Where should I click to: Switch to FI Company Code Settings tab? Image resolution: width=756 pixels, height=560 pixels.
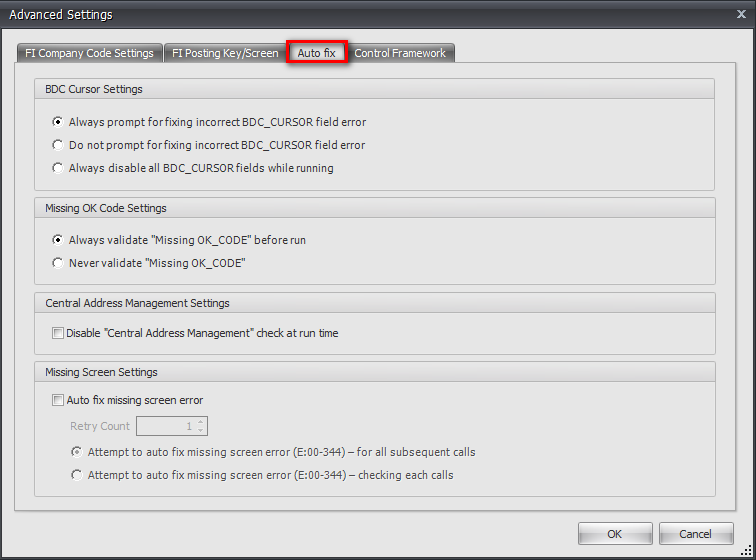tap(89, 53)
